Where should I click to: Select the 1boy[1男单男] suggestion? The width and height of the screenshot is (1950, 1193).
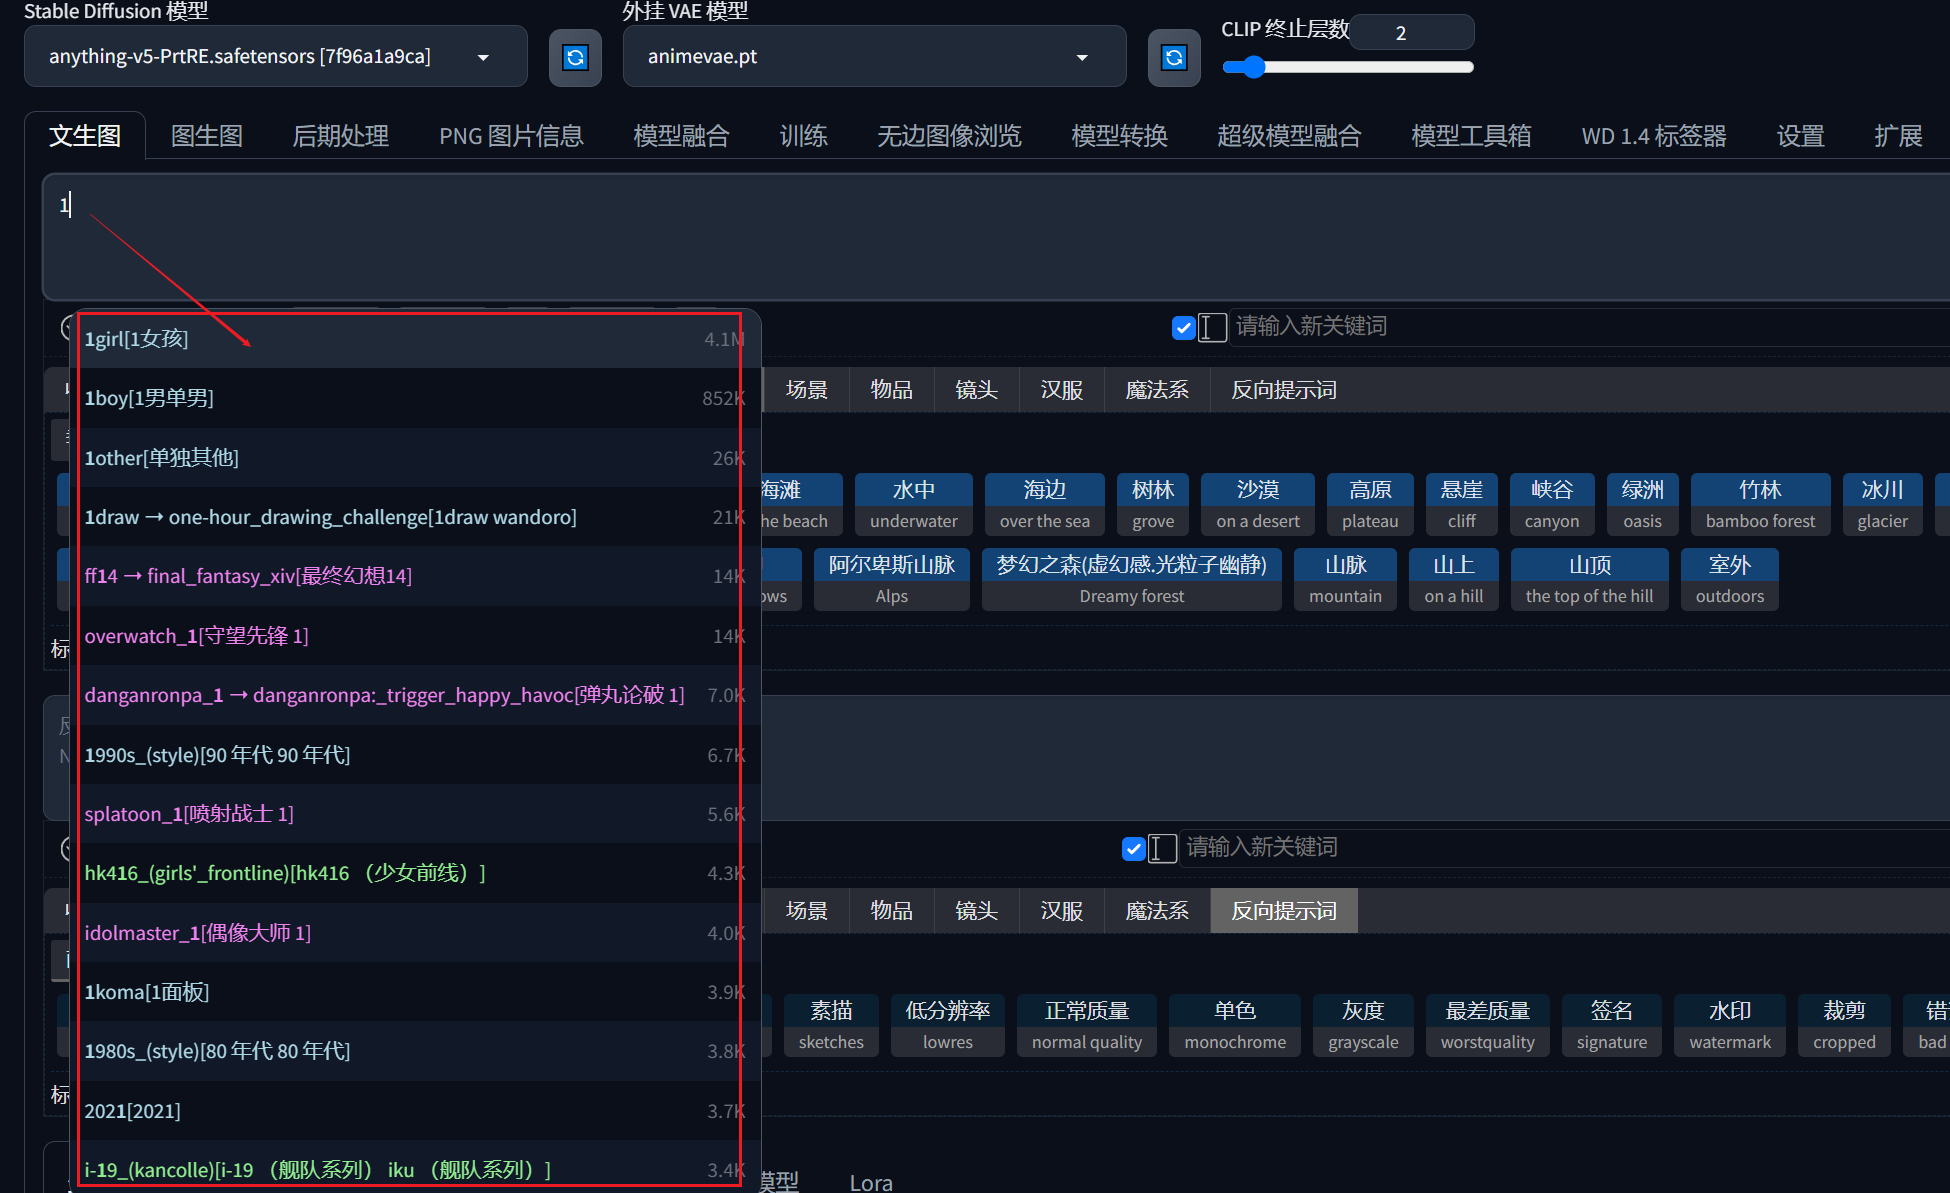click(415, 398)
